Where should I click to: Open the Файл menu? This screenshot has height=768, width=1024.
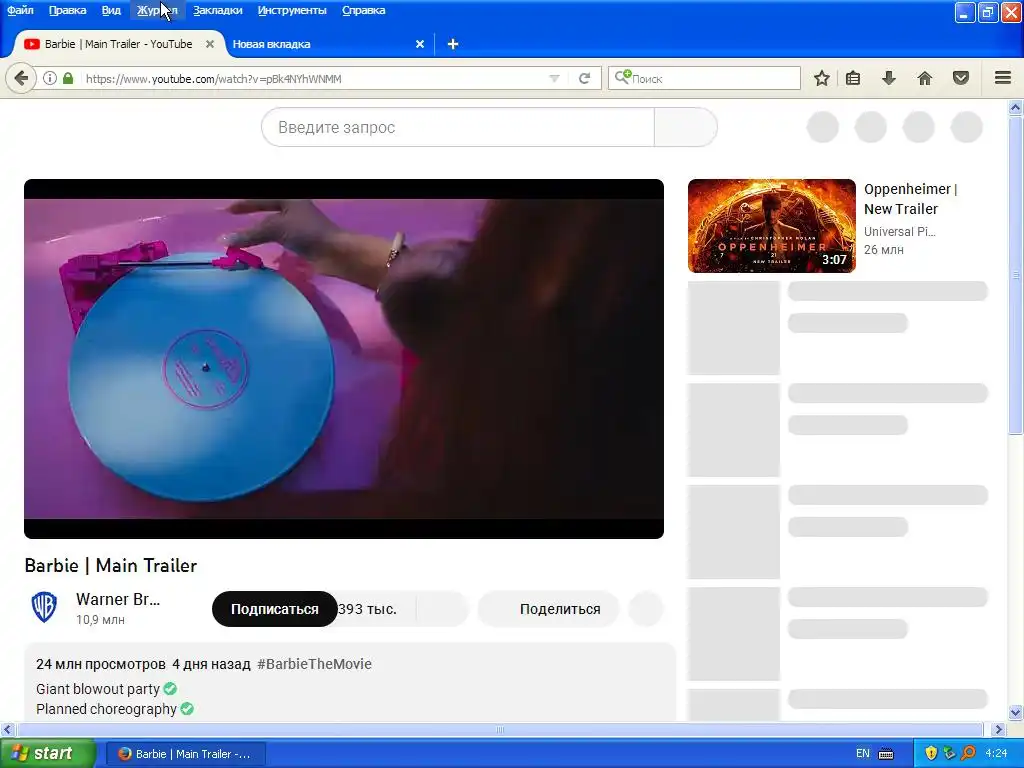tap(20, 10)
